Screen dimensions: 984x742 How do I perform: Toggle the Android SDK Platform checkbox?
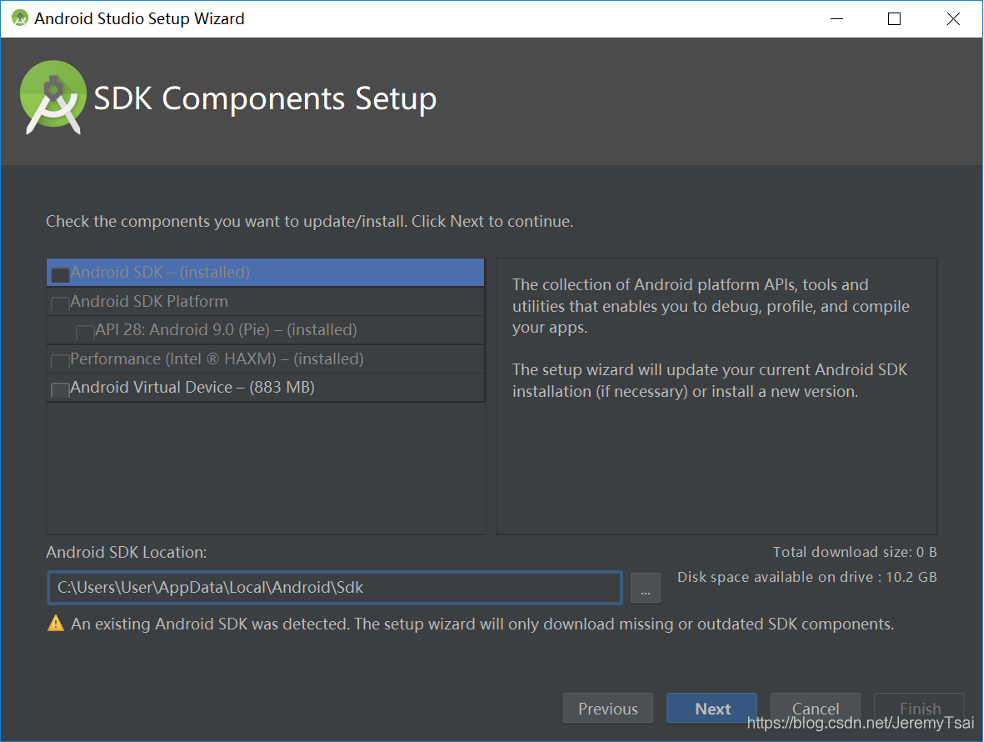[x=60, y=304]
